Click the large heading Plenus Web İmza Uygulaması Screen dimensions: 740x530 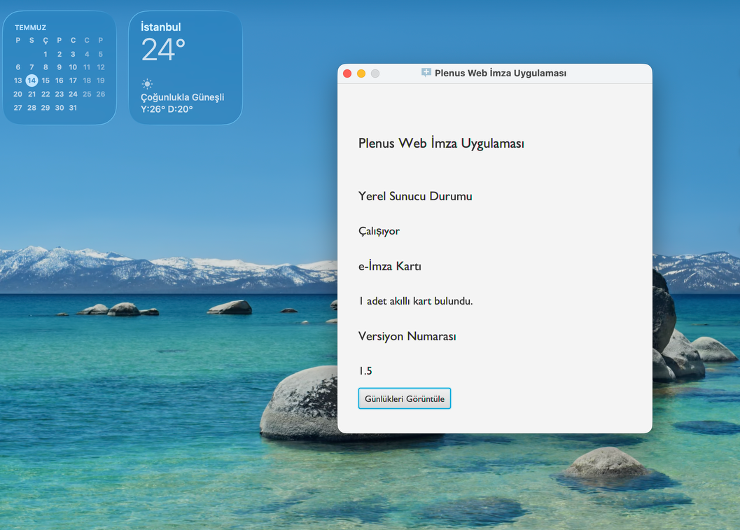click(441, 143)
